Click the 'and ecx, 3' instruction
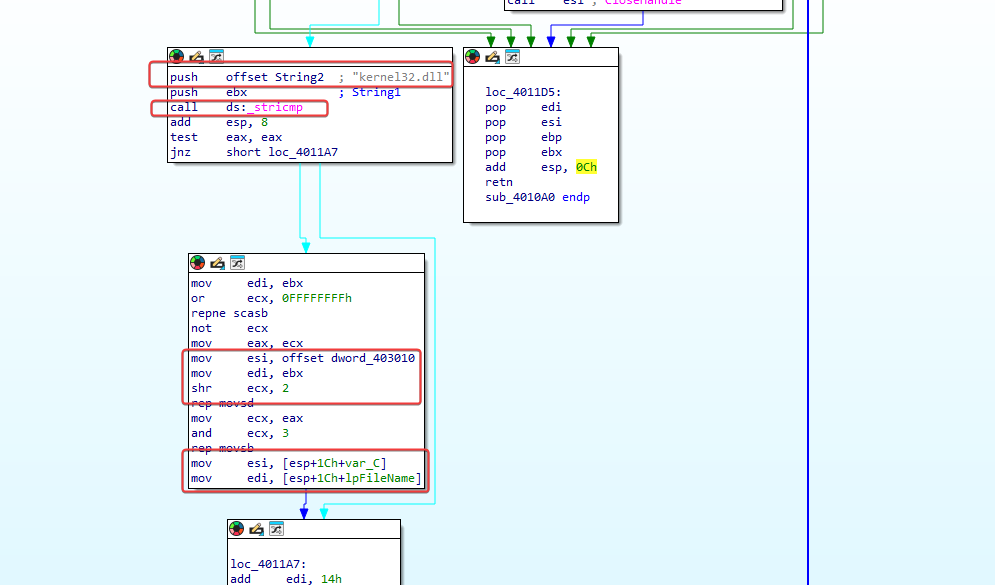This screenshot has width=995, height=585. (240, 433)
